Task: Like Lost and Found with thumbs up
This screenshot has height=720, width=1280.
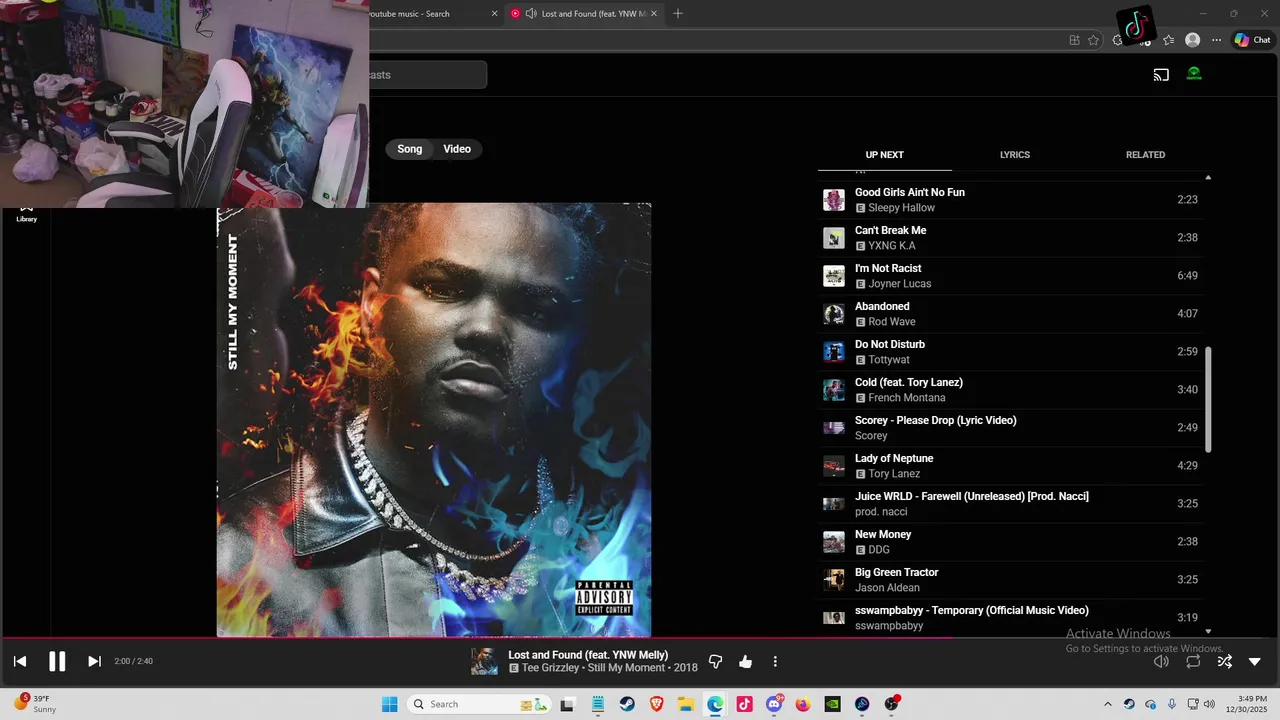Action: pyautogui.click(x=745, y=661)
